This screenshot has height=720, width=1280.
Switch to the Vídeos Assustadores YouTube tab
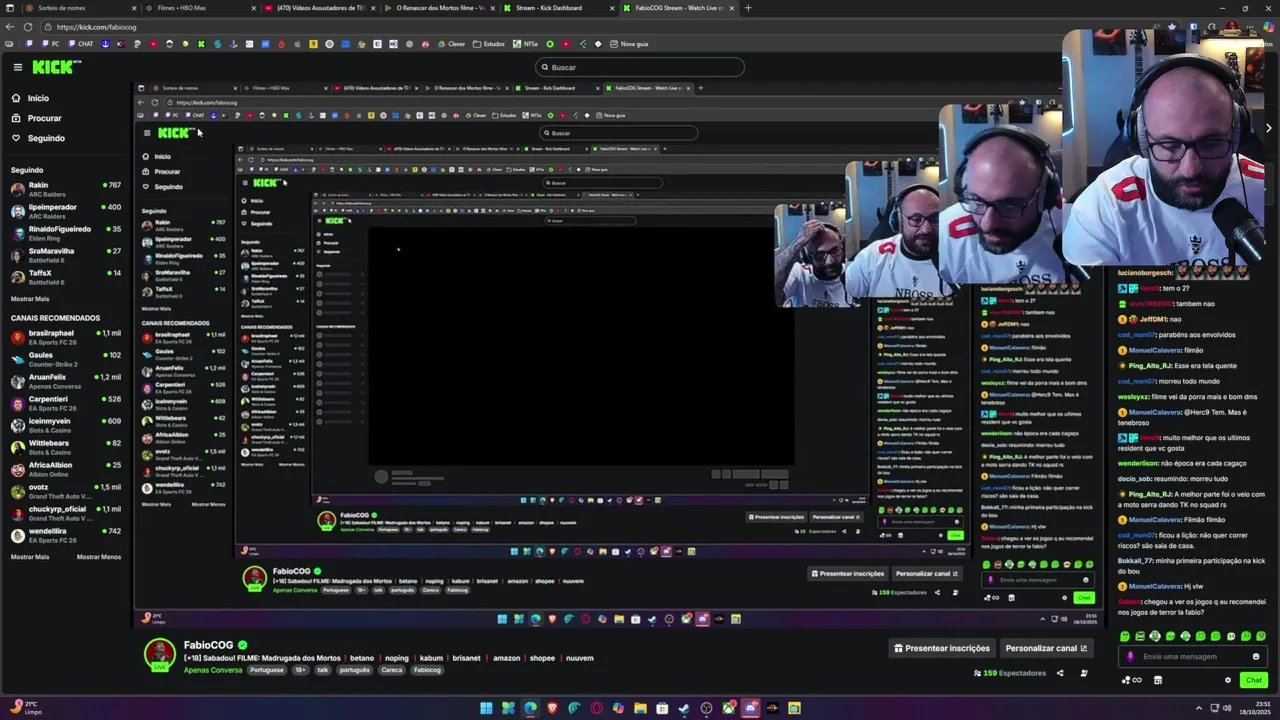(320, 8)
